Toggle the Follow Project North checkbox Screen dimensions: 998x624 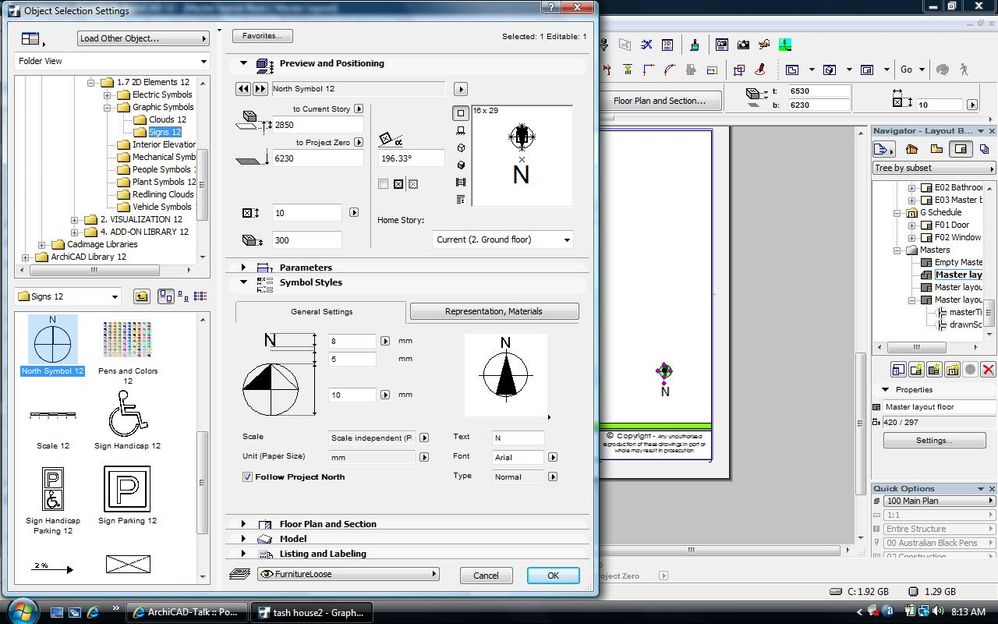[248, 477]
